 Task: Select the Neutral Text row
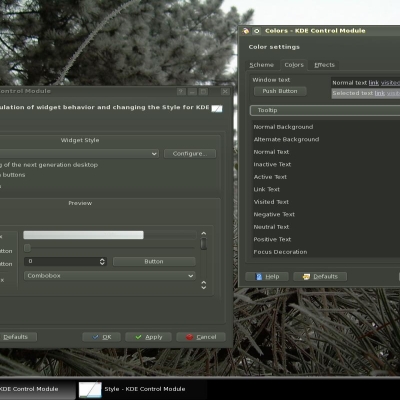(x=326, y=227)
